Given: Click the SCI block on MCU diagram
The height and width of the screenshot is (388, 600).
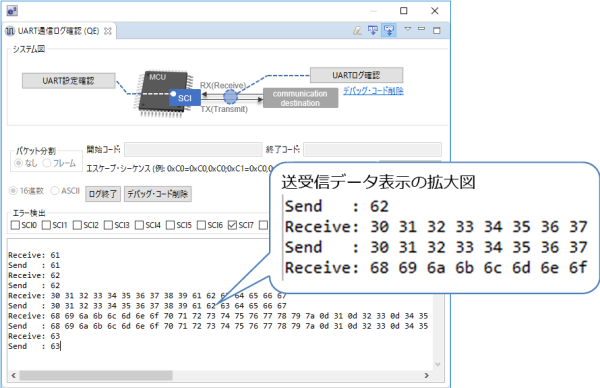Looking at the screenshot, I should [185, 98].
